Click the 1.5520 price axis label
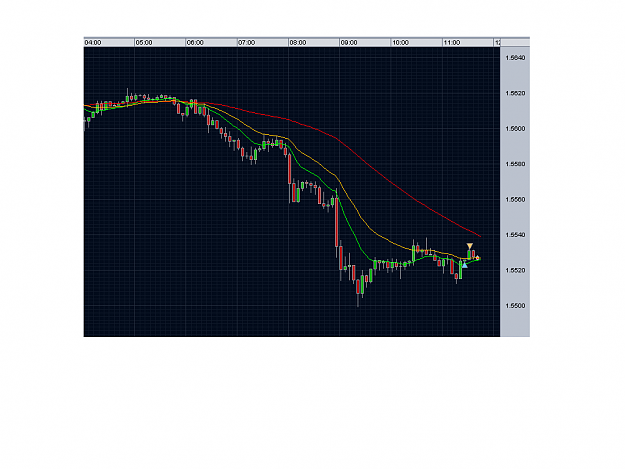The height and width of the screenshot is (469, 625). click(x=515, y=271)
